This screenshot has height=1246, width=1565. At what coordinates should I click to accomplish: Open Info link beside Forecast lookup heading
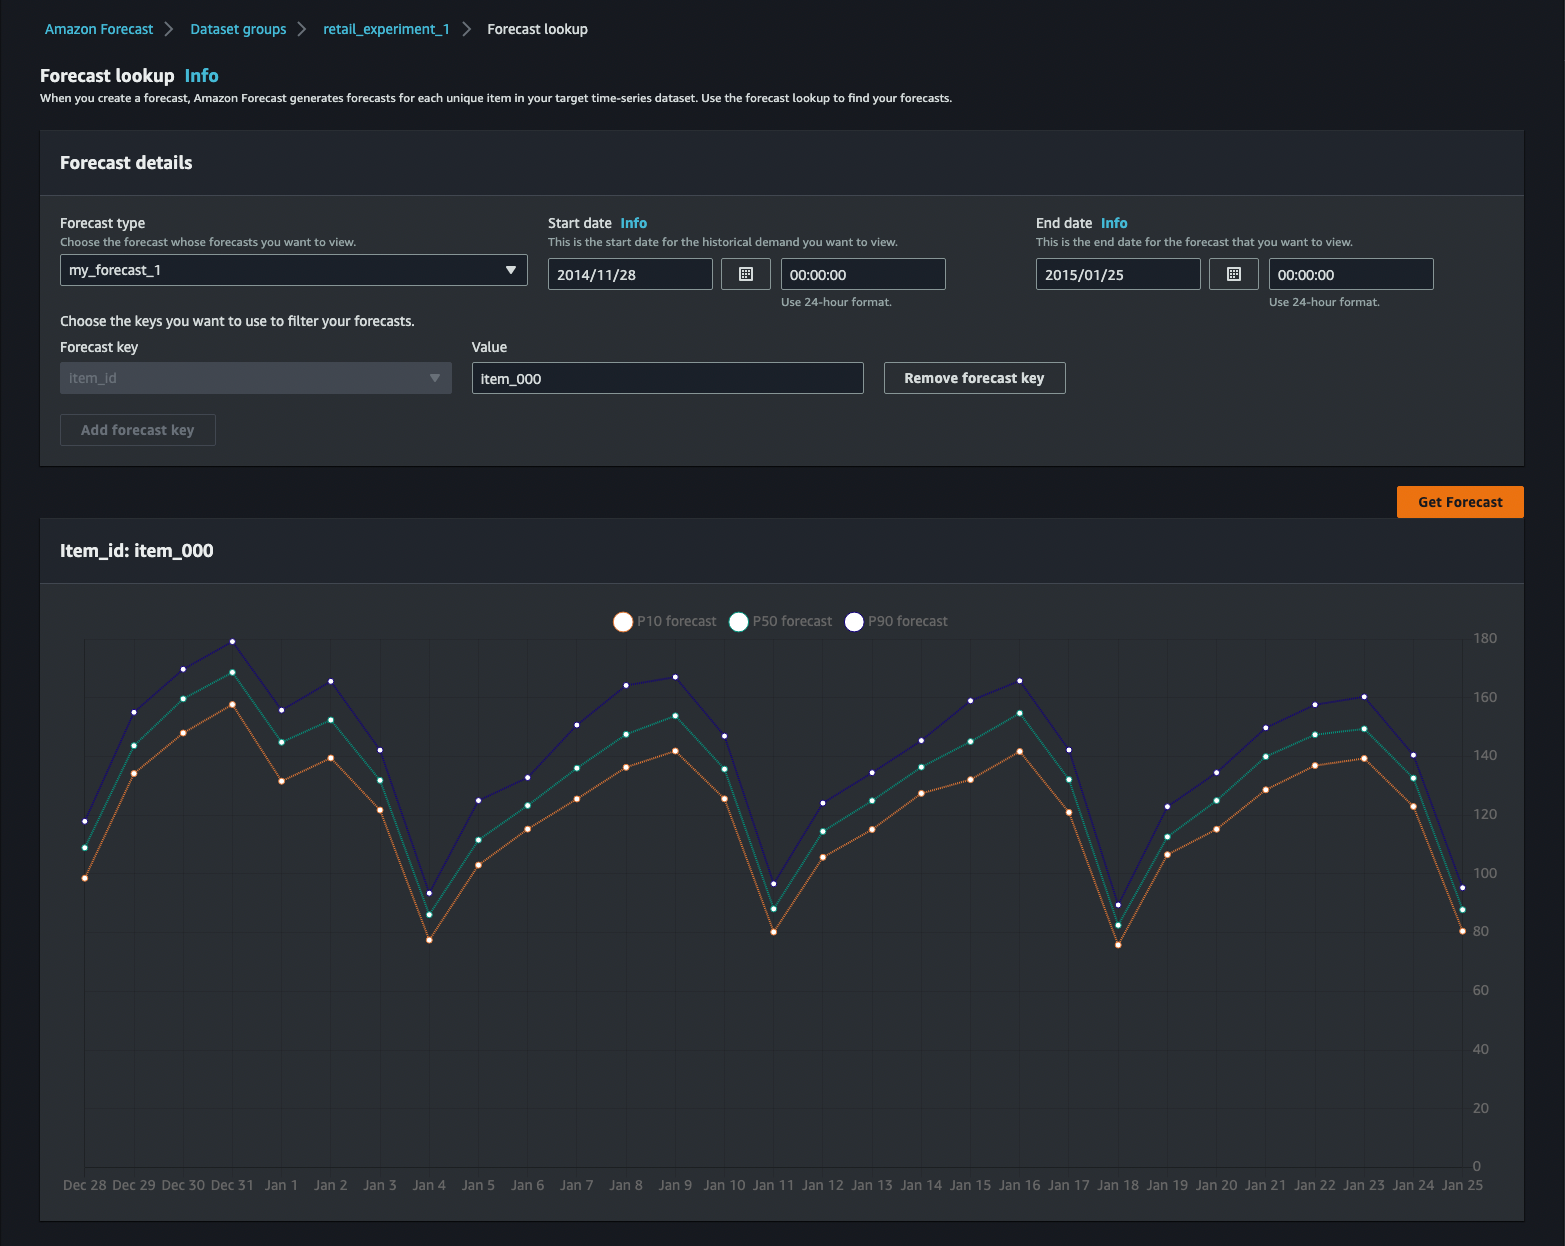pyautogui.click(x=201, y=76)
